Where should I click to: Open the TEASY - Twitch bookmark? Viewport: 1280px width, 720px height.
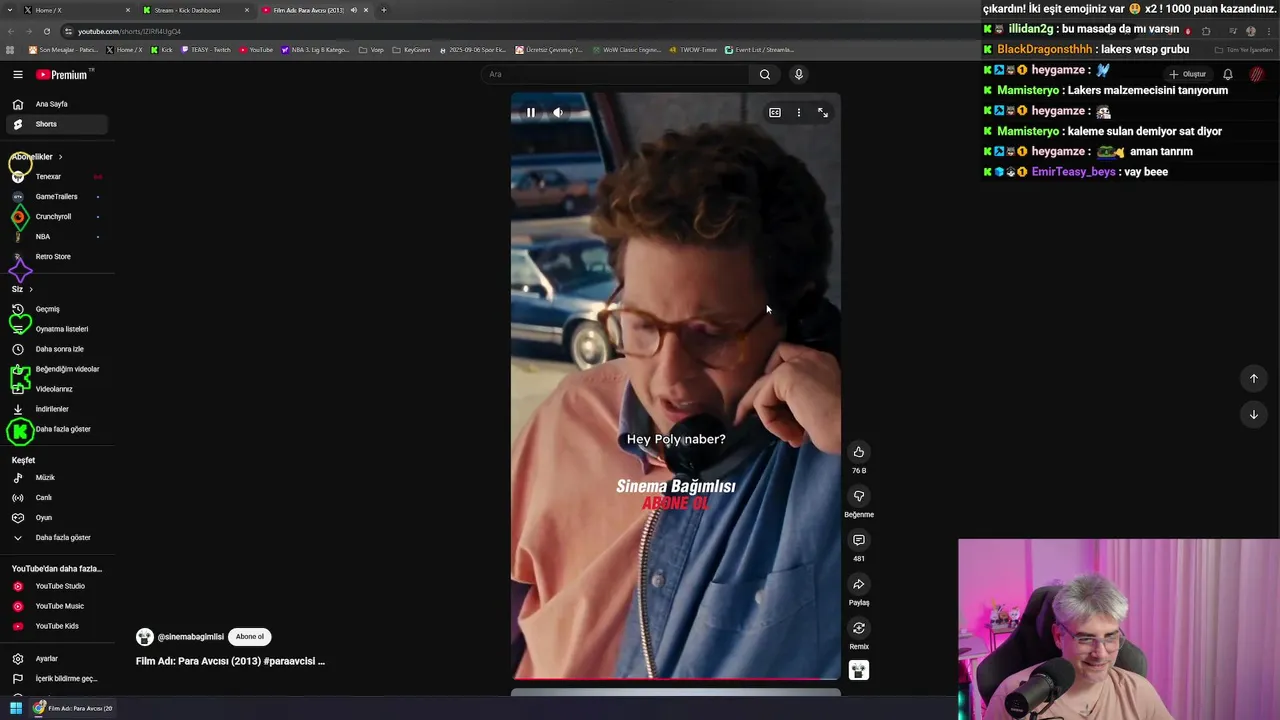(205, 49)
